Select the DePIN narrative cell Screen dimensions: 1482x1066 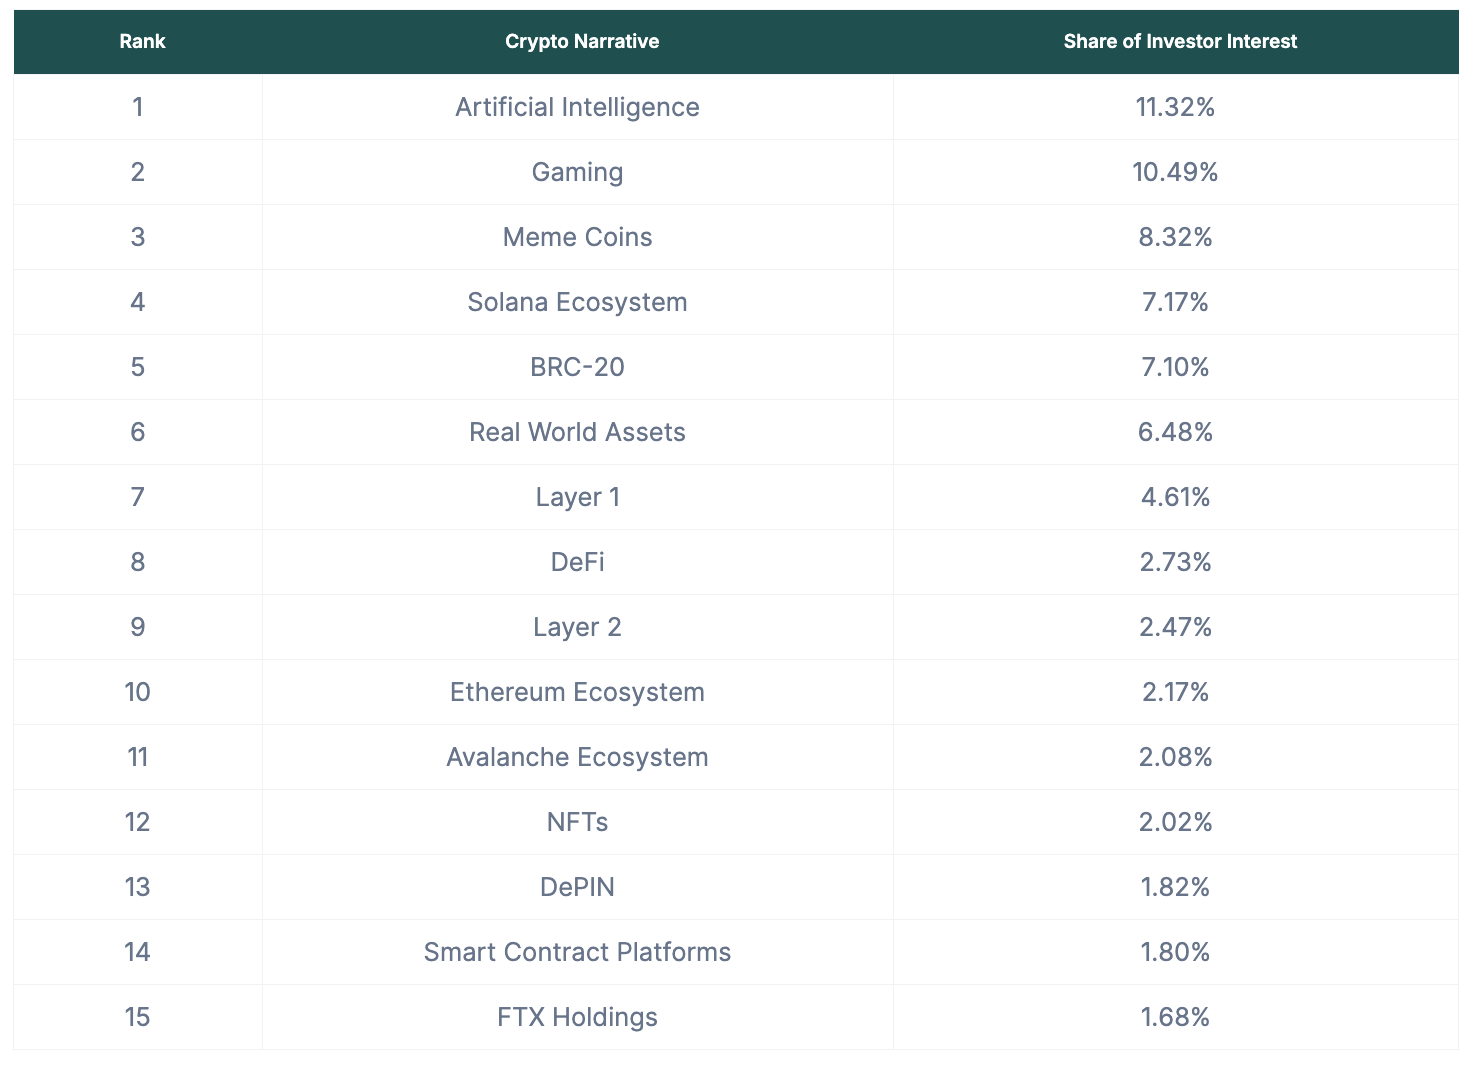[577, 887]
